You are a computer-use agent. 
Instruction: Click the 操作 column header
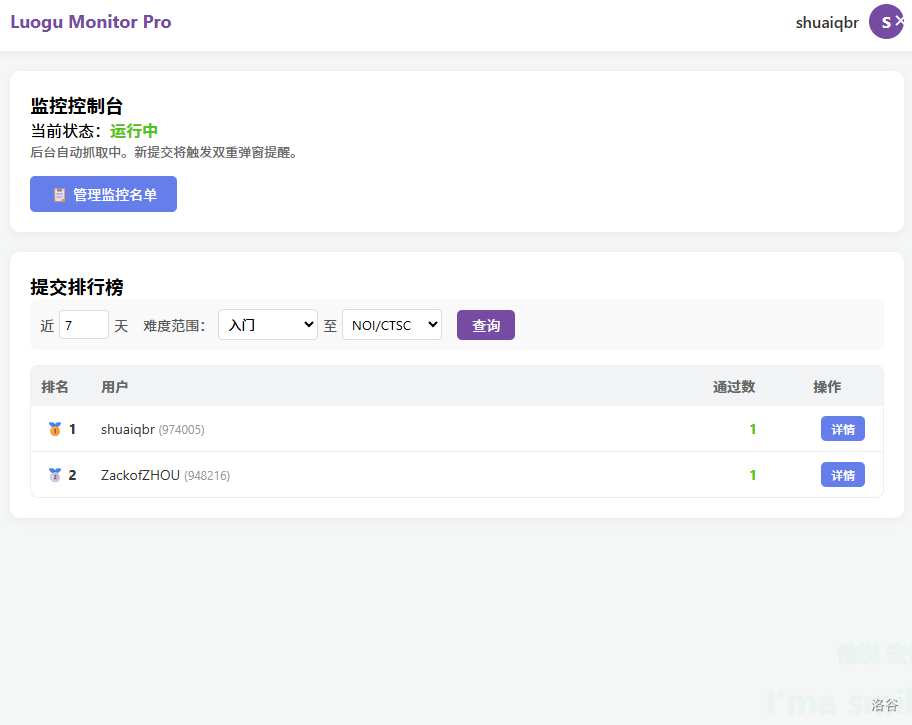click(826, 387)
